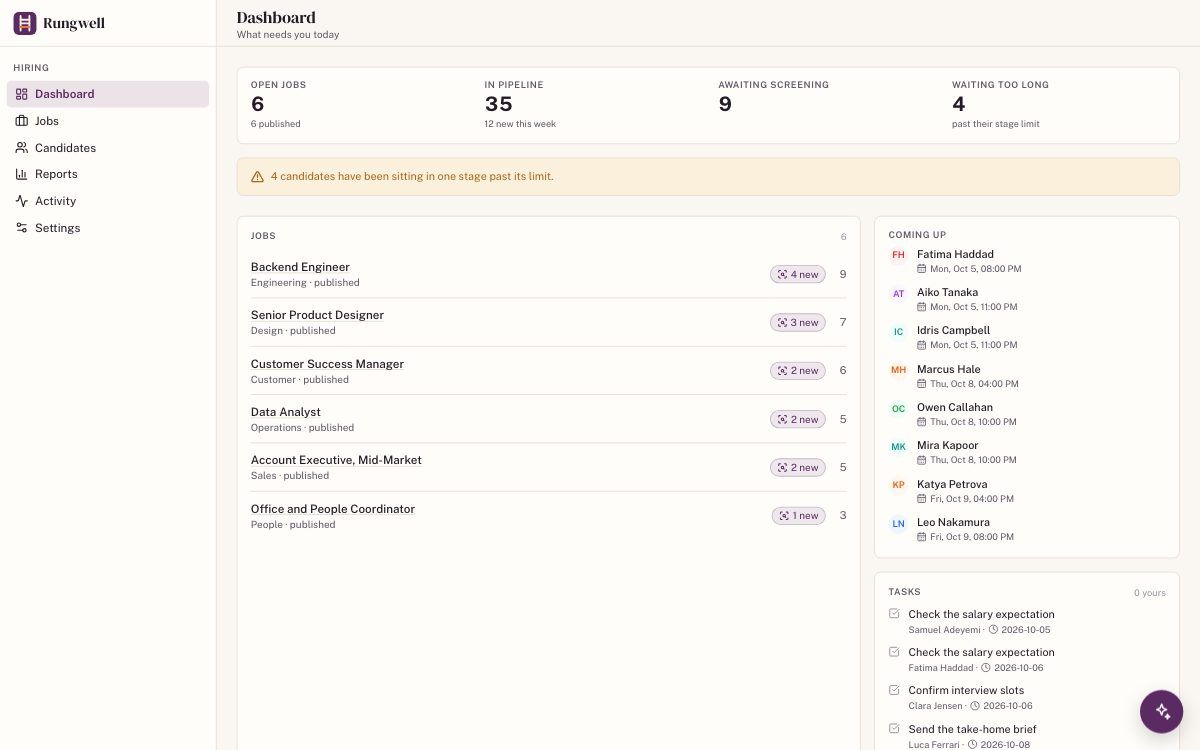Screen dimensions: 1200x750
Task: Click the Rungwell logo icon
Action: (25, 23)
